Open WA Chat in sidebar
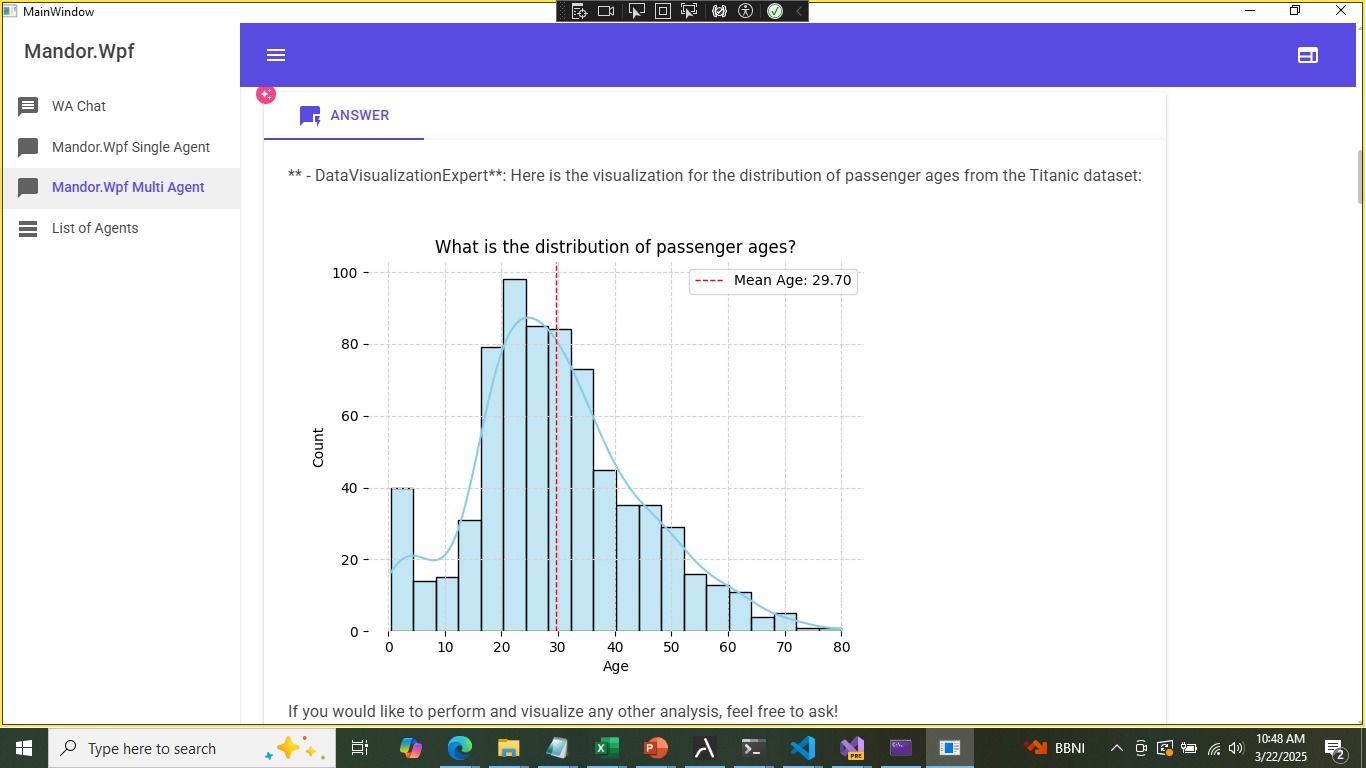This screenshot has height=768, width=1366. pyautogui.click(x=79, y=106)
